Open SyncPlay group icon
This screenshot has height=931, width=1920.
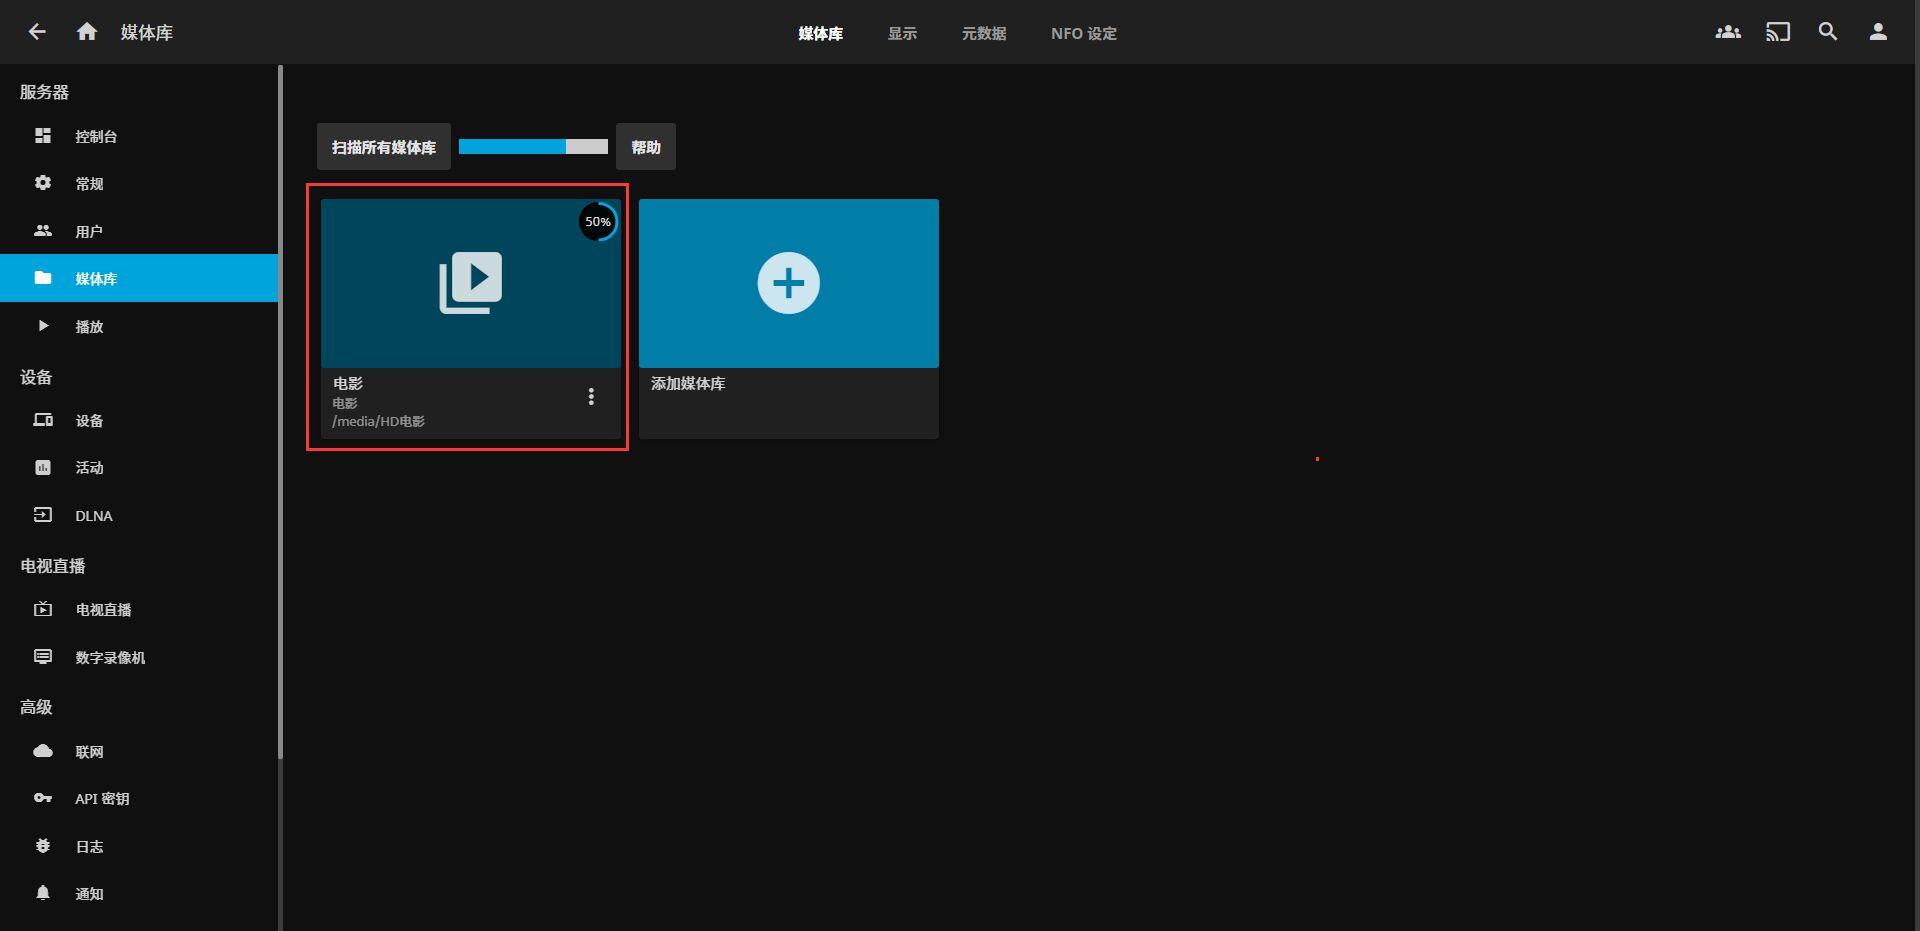[x=1727, y=32]
